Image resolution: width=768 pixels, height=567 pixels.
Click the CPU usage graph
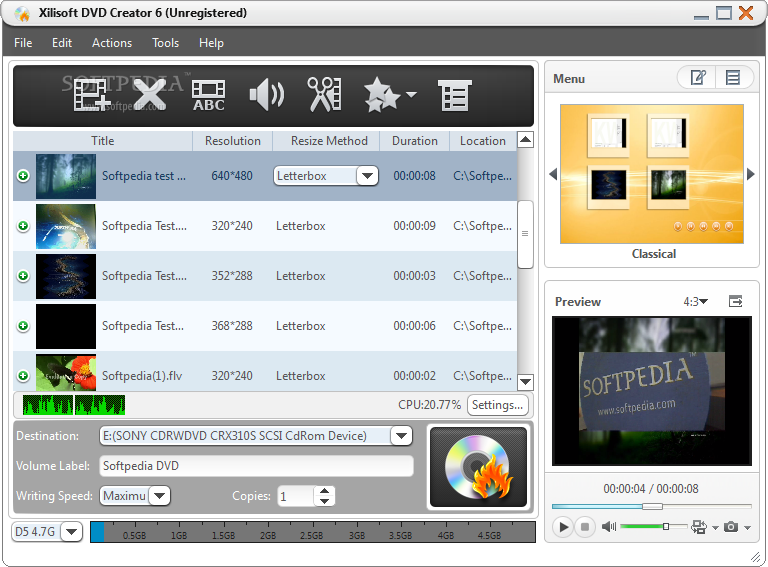tap(74, 405)
